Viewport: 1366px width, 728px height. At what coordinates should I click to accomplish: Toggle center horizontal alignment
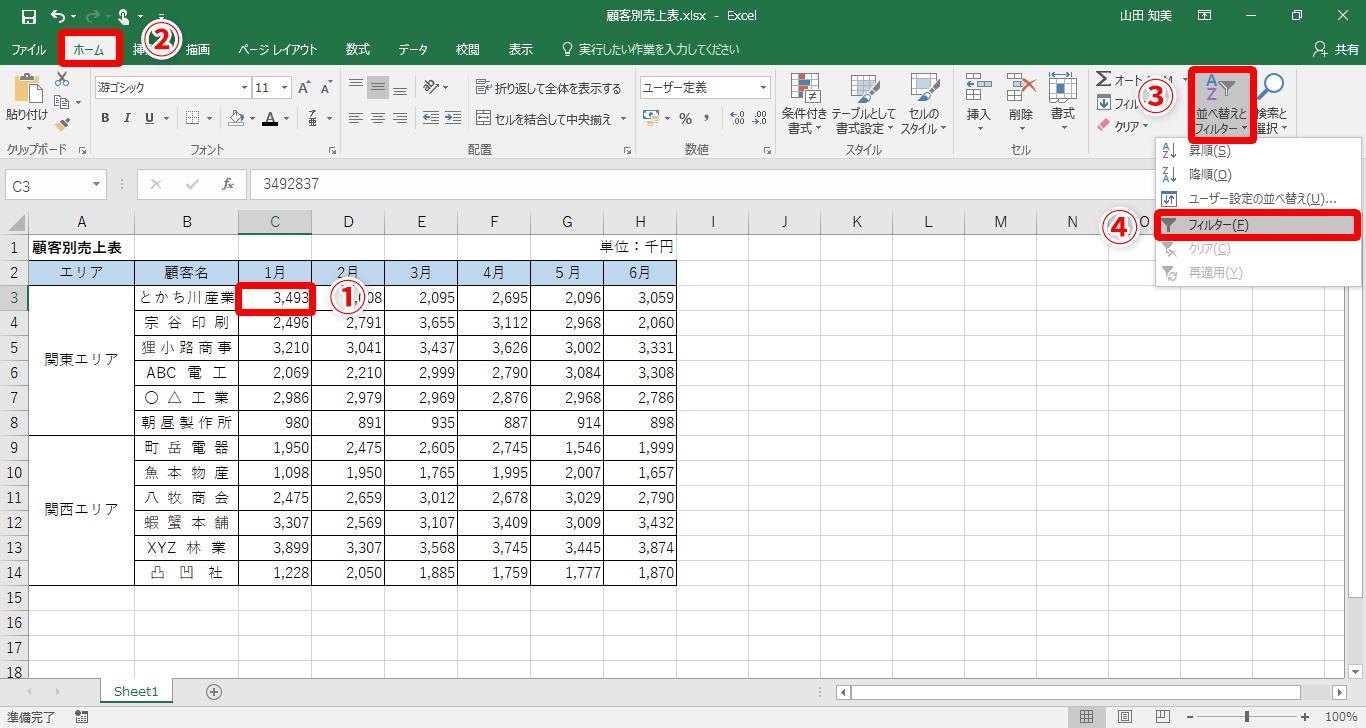[x=378, y=118]
